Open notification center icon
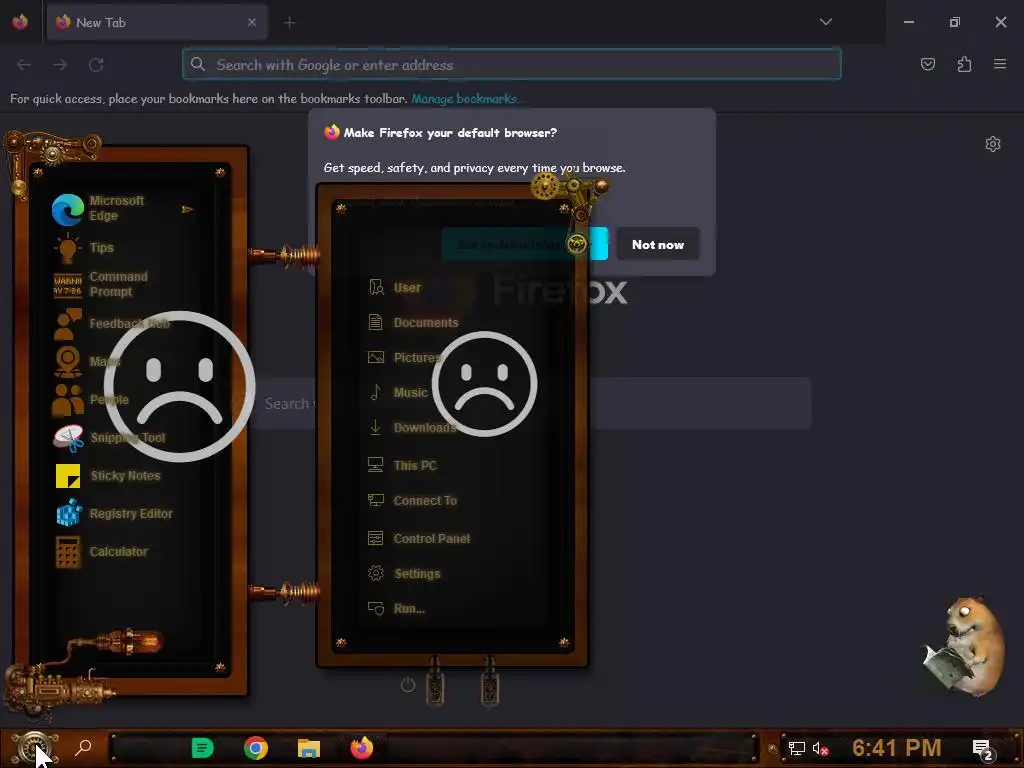This screenshot has height=768, width=1024. click(982, 749)
